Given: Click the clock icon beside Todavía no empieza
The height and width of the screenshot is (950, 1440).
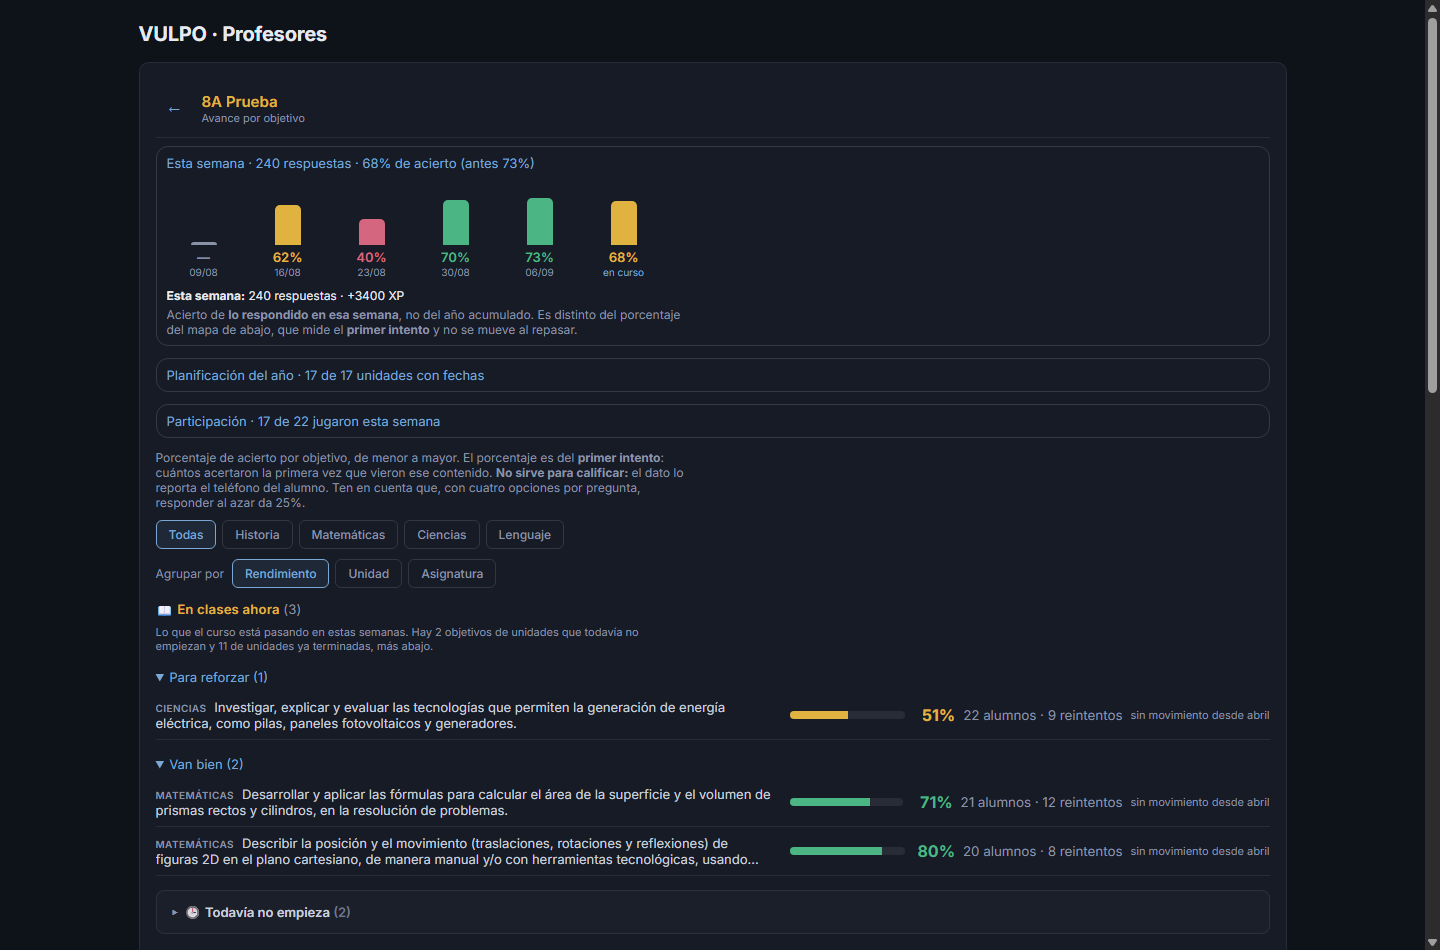Looking at the screenshot, I should [x=192, y=913].
